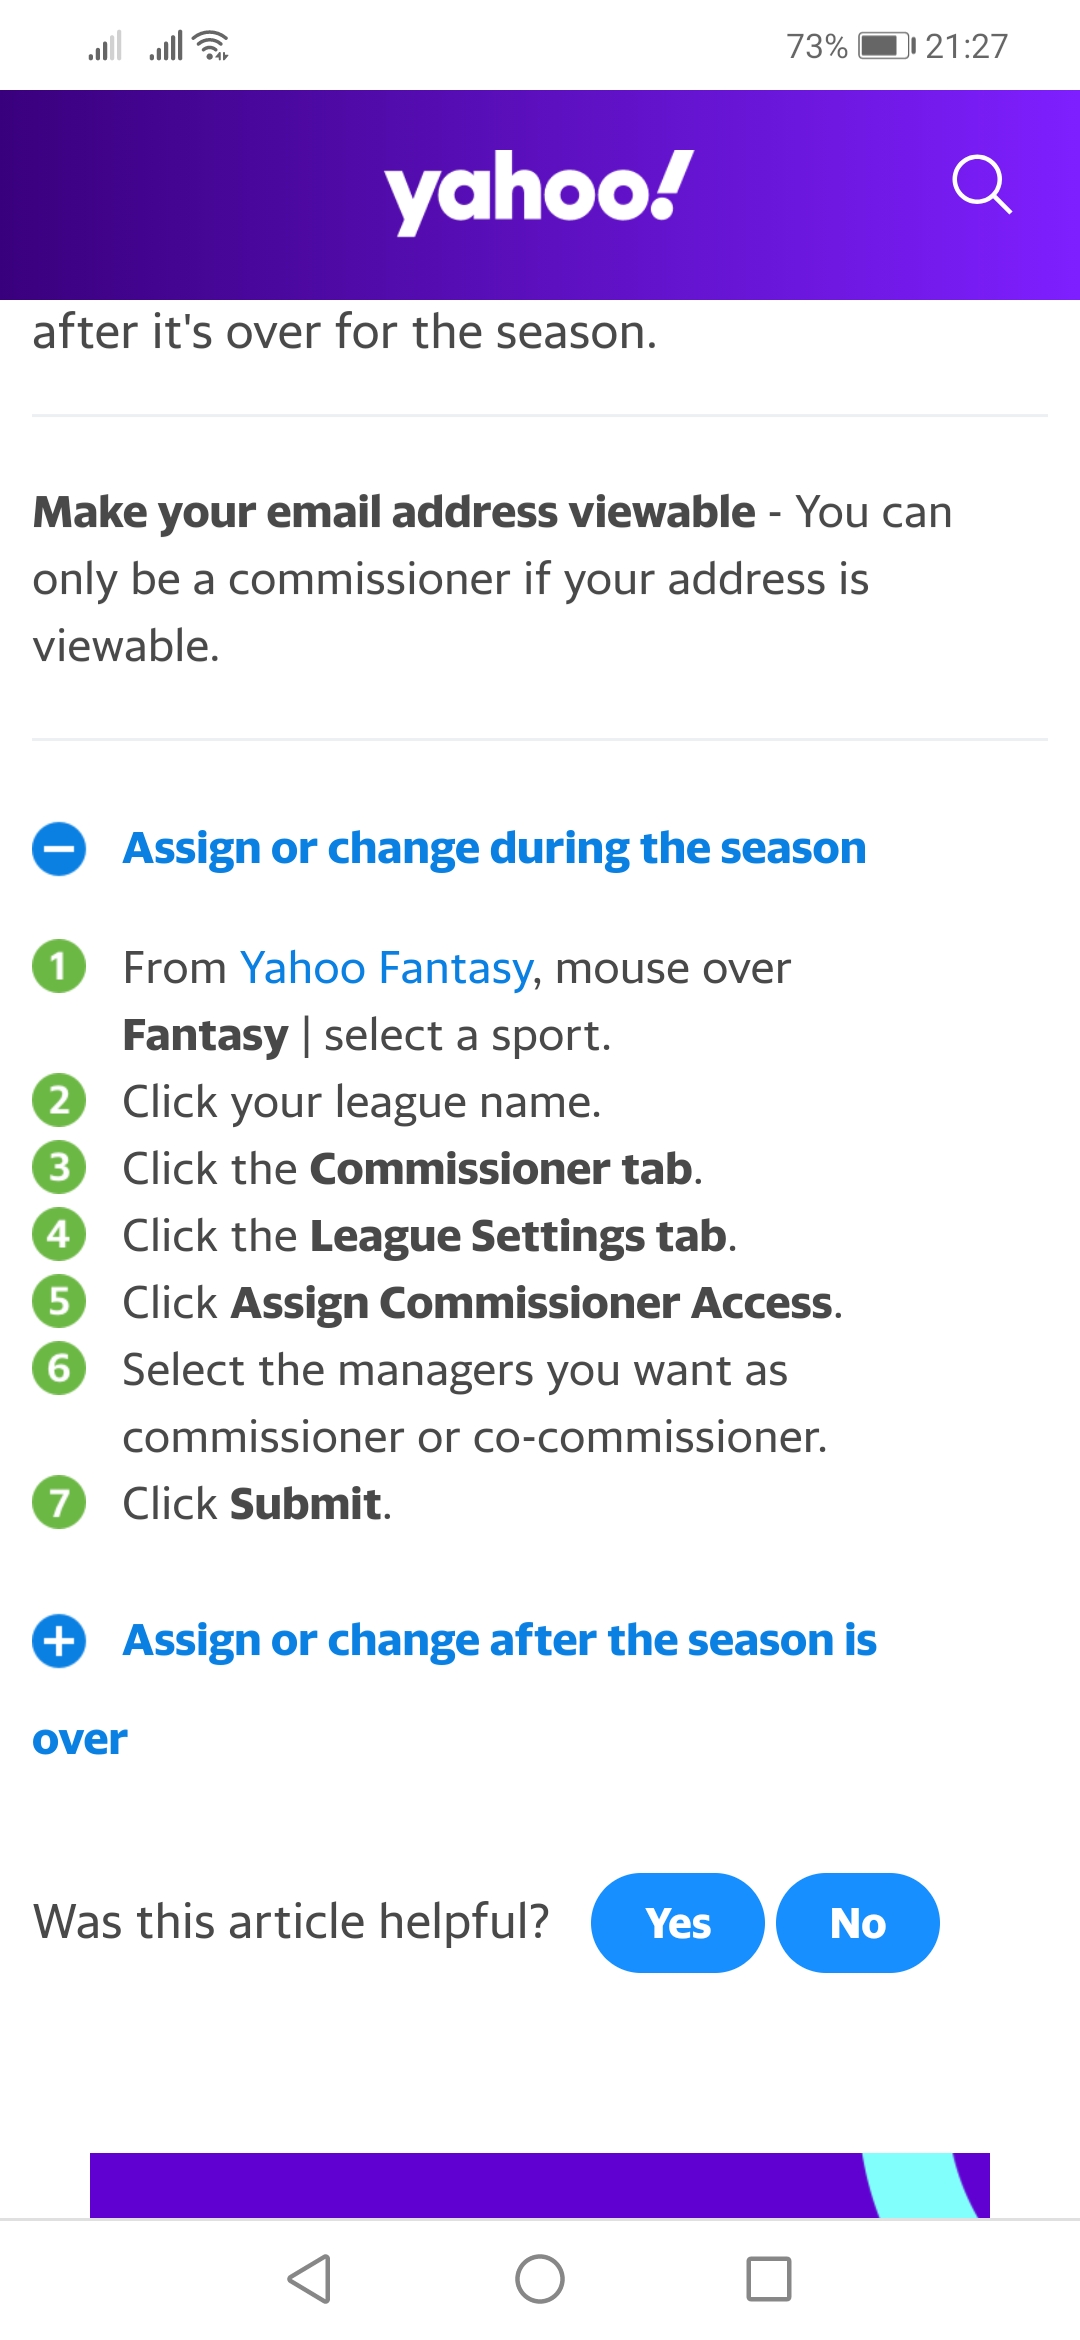Tap the cellular signal icon
1080x2340 pixels.
click(105, 44)
